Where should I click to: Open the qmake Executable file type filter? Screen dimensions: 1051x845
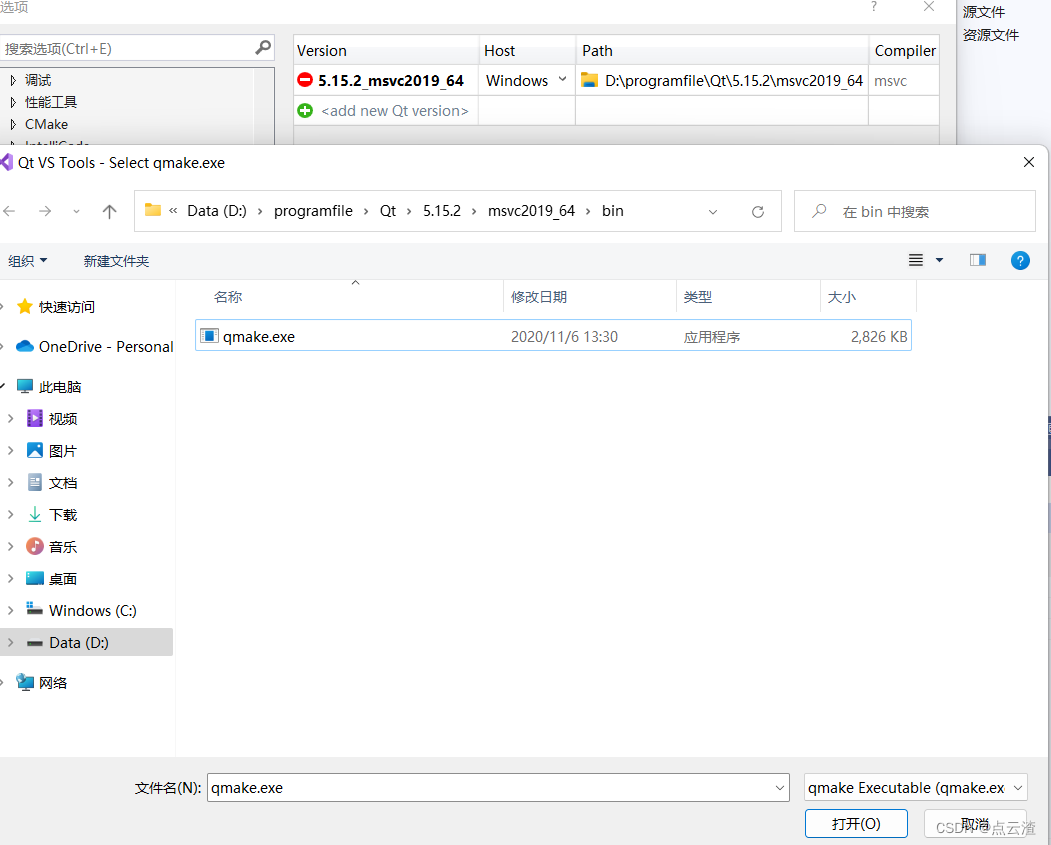[x=916, y=787]
